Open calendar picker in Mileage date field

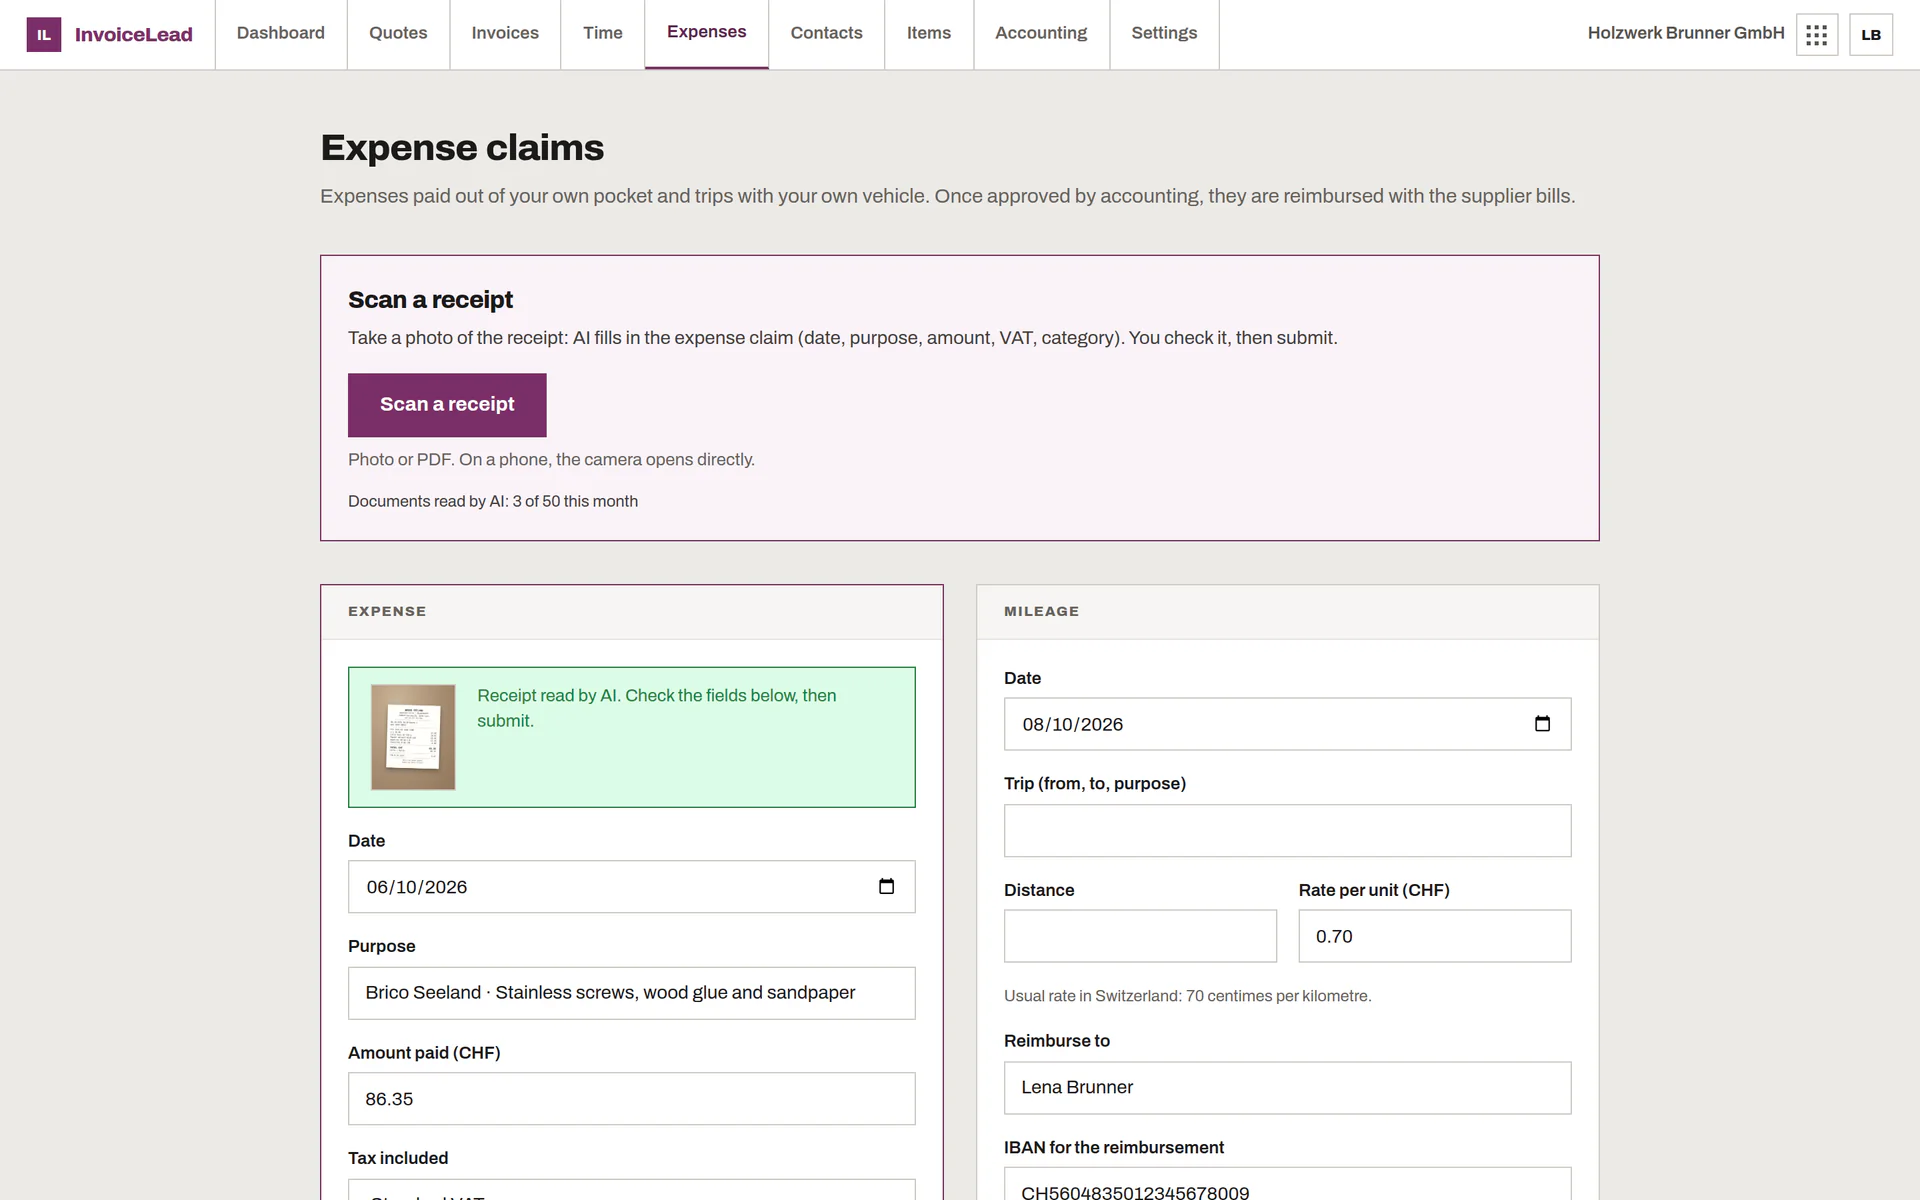pos(1542,724)
